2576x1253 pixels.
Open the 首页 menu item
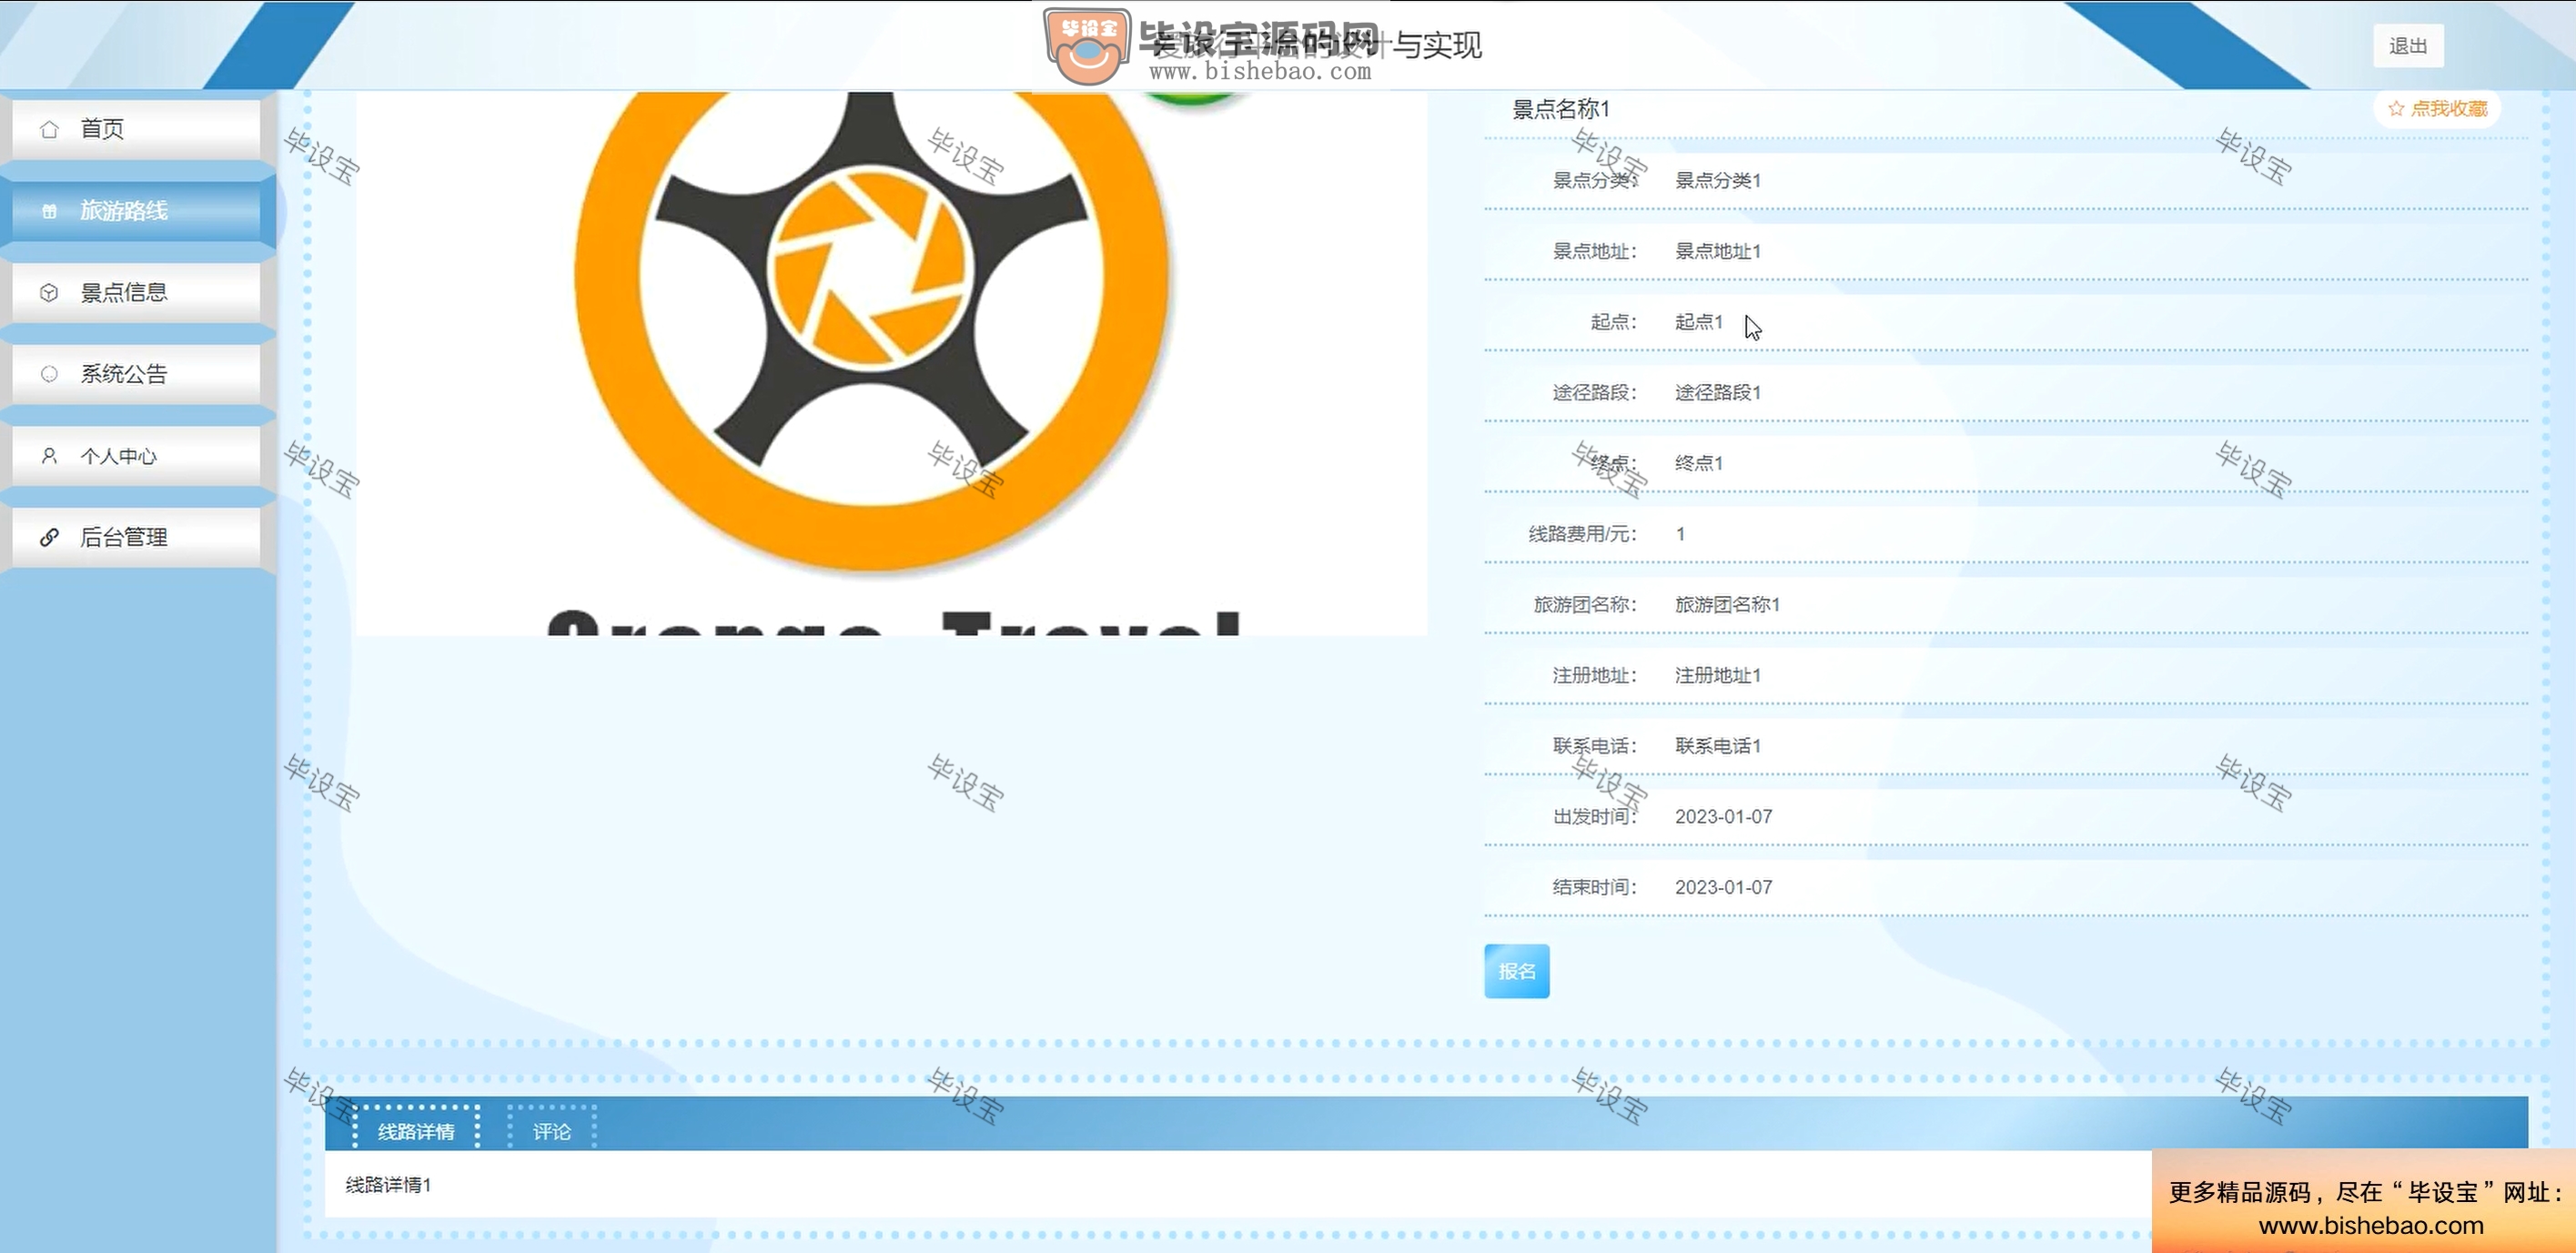[x=137, y=129]
